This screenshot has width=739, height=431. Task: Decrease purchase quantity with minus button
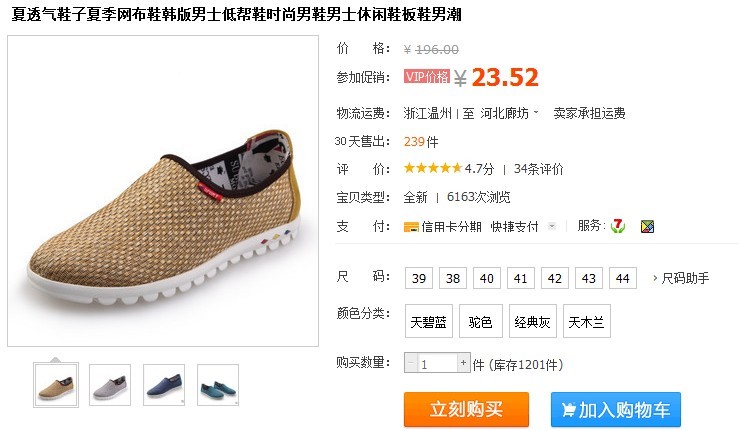coord(411,363)
